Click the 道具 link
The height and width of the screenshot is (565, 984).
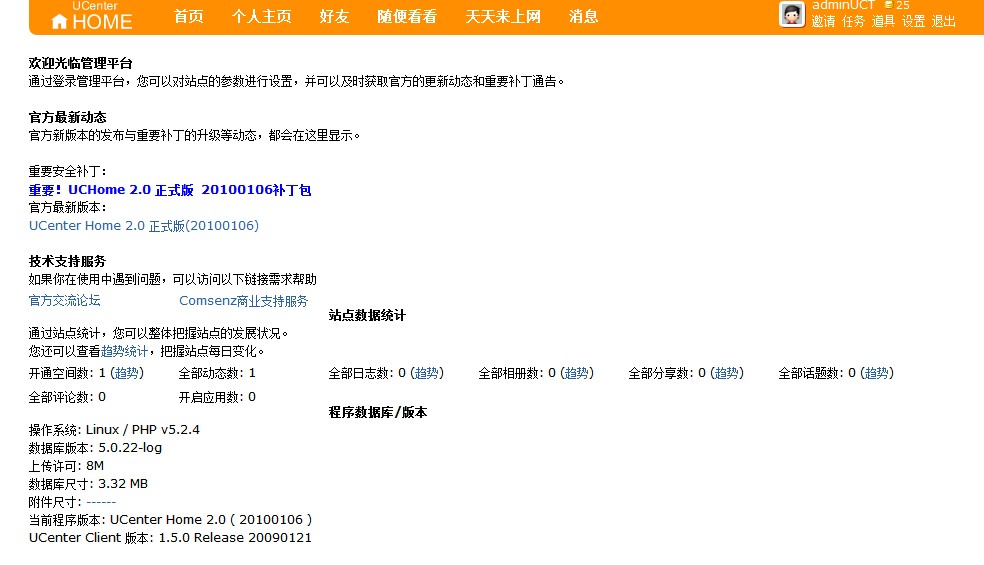click(884, 21)
